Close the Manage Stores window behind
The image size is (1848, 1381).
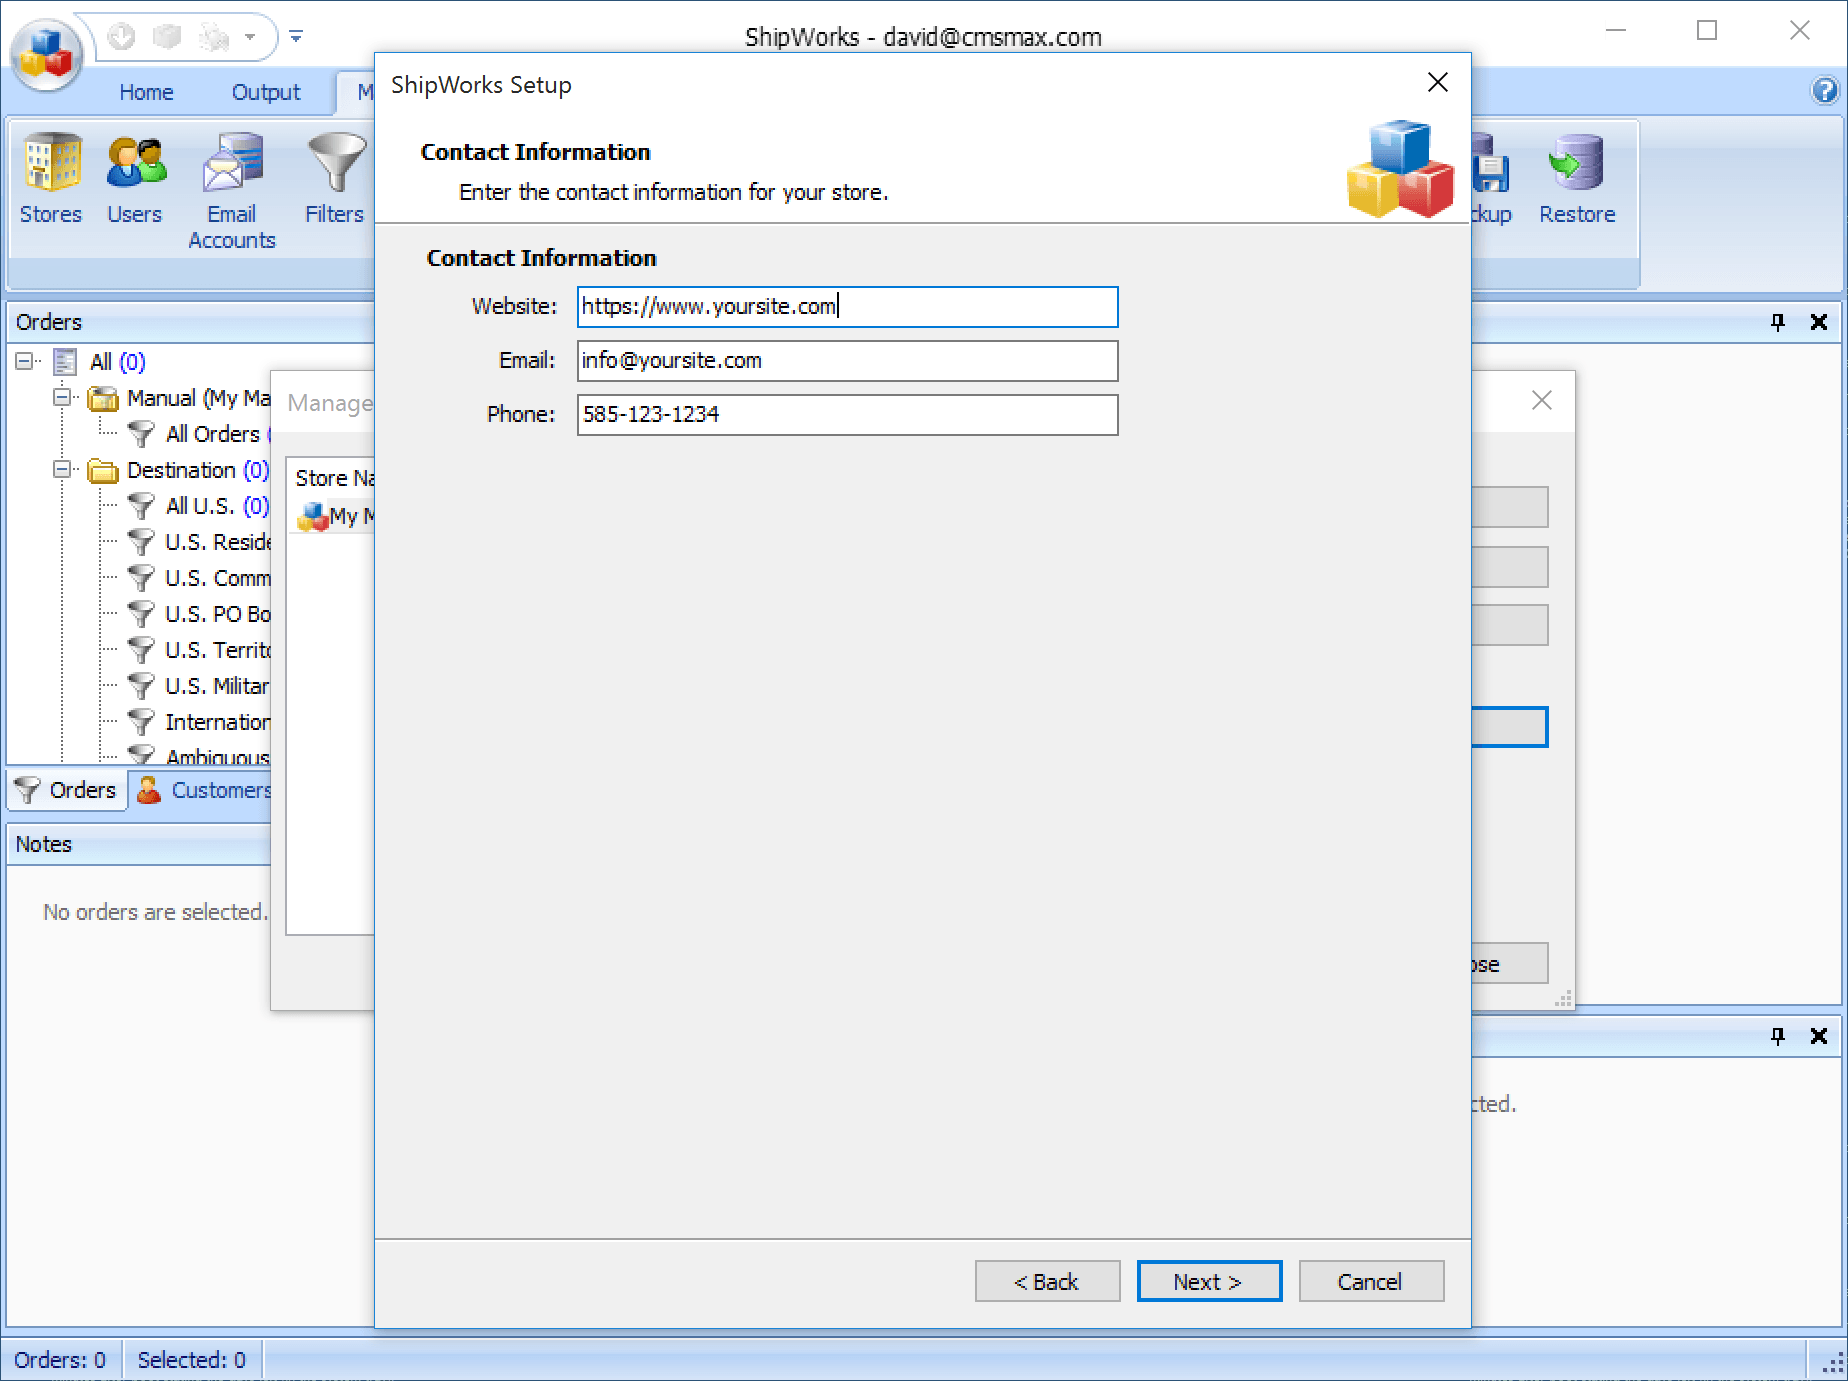1542,400
